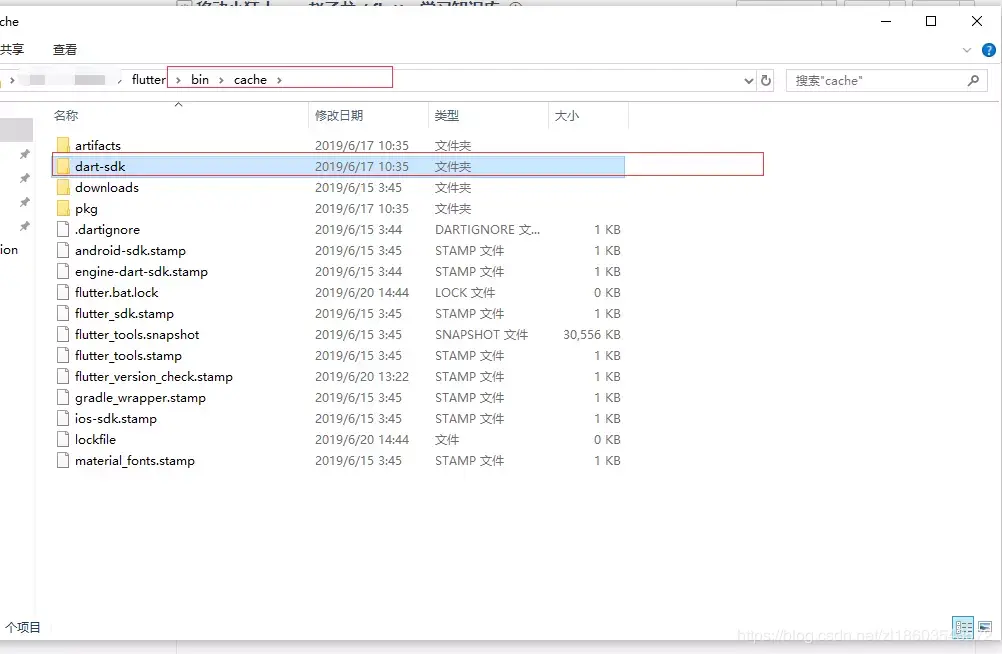This screenshot has width=1002, height=654.
Task: Click the flutter_tools.stamp file icon
Action: (63, 355)
